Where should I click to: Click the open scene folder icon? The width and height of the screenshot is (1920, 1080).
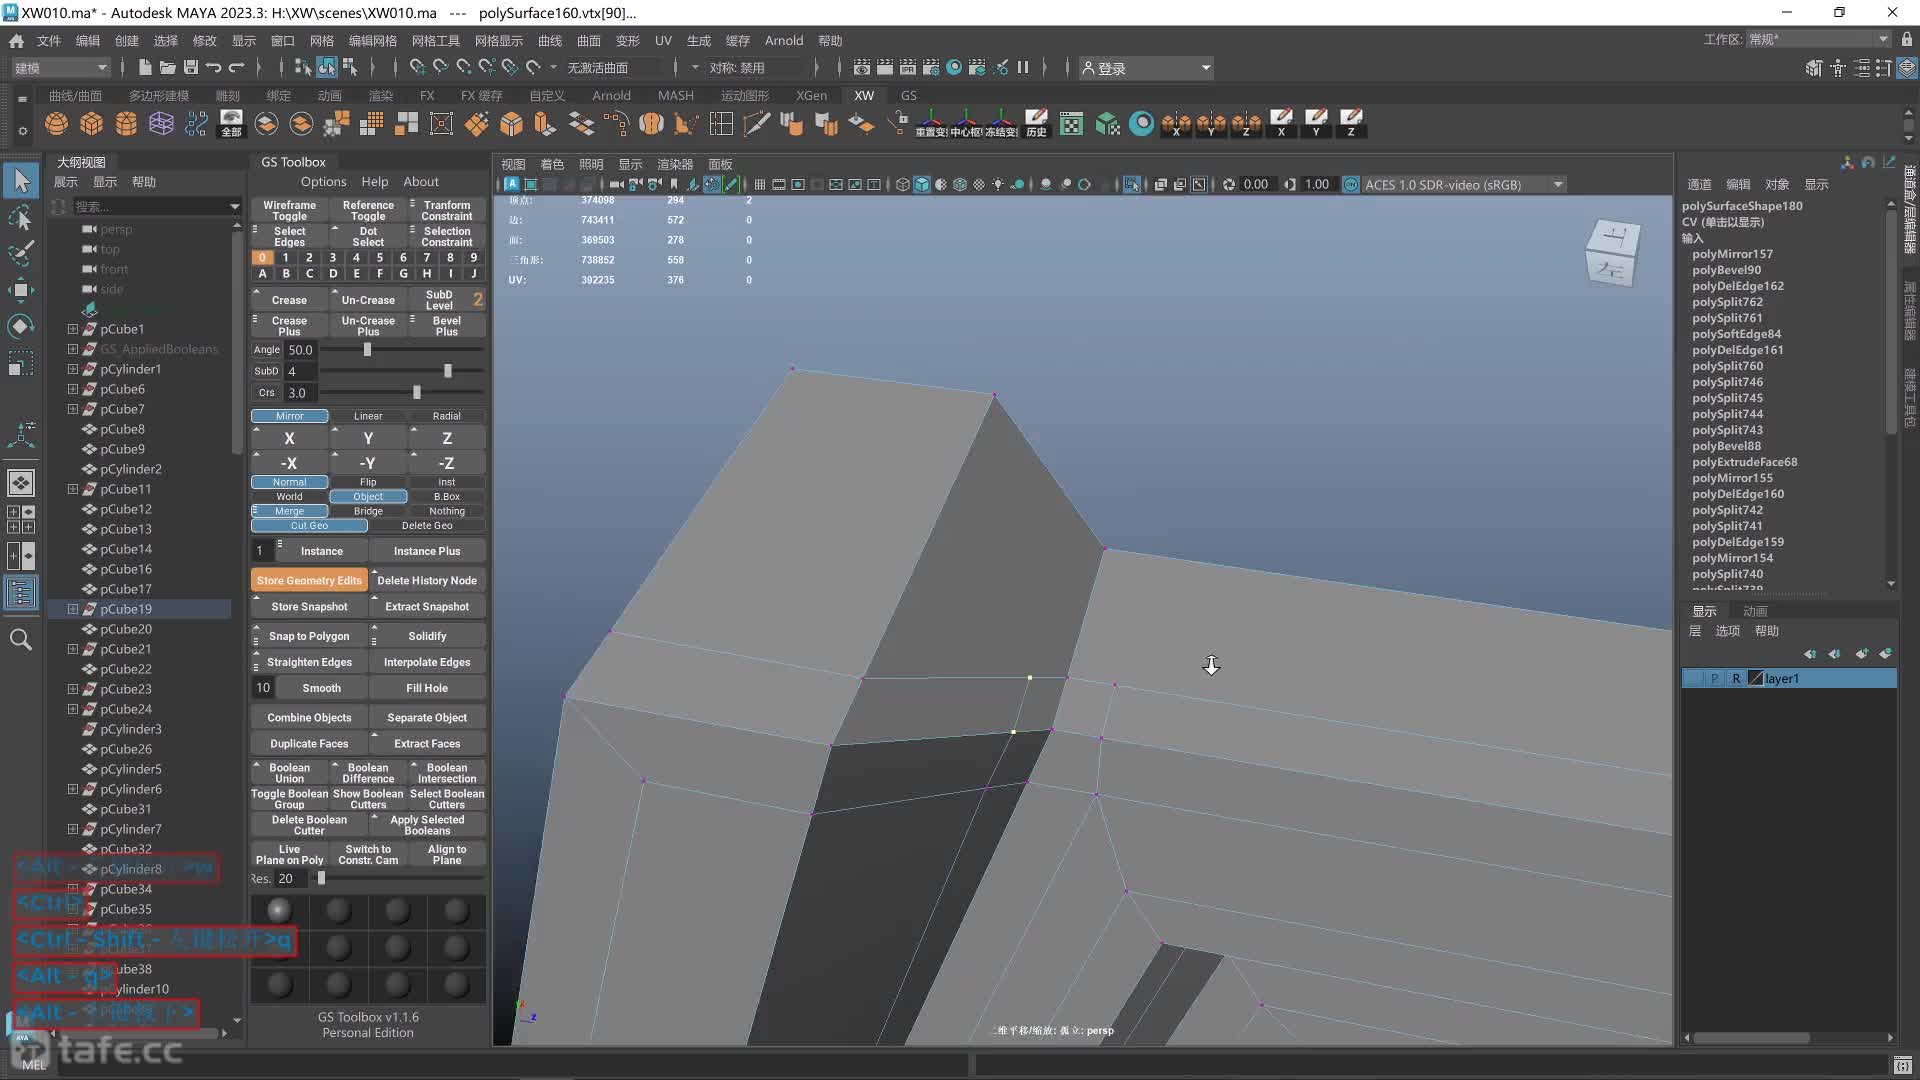pyautogui.click(x=167, y=67)
